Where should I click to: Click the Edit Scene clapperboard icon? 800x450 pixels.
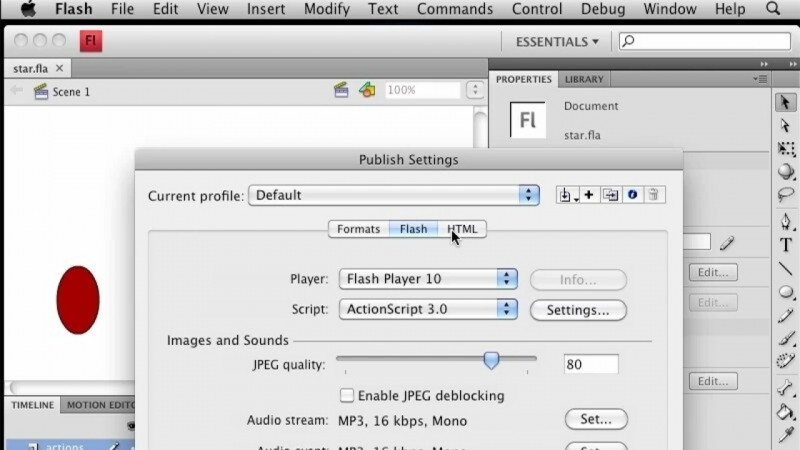[x=341, y=90]
